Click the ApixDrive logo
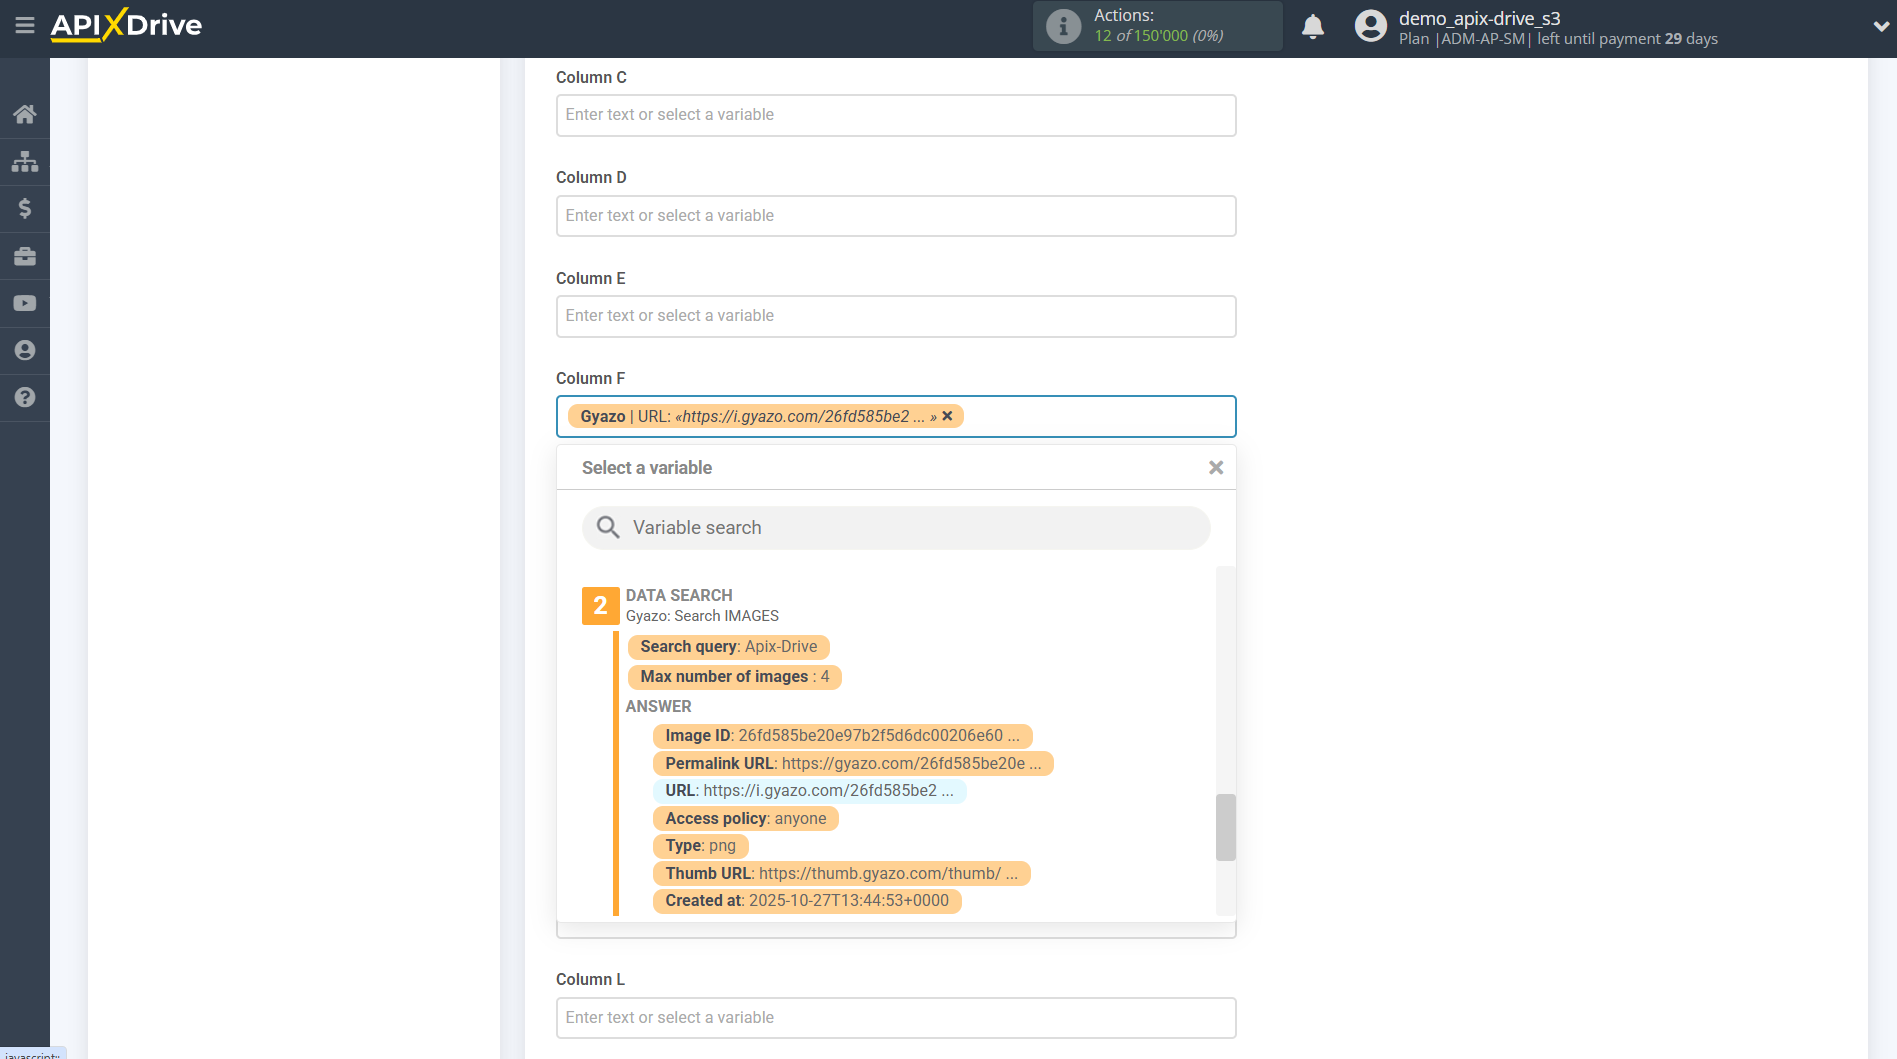Image resolution: width=1897 pixels, height=1059 pixels. [126, 26]
